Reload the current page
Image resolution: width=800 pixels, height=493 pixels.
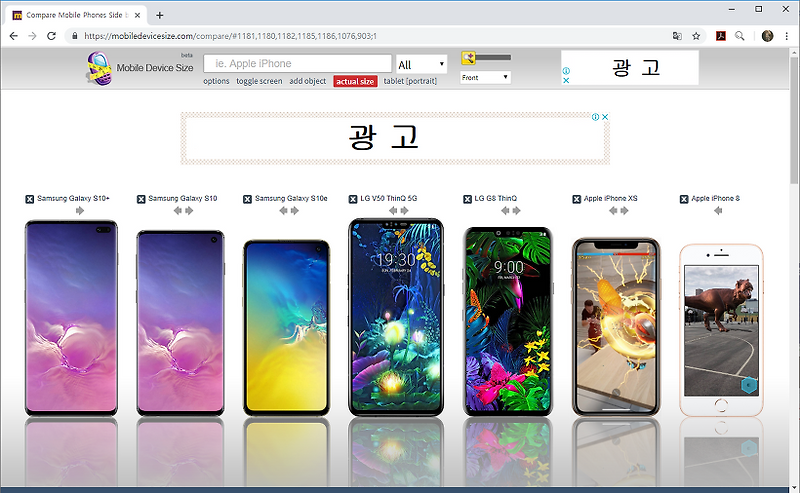51,36
